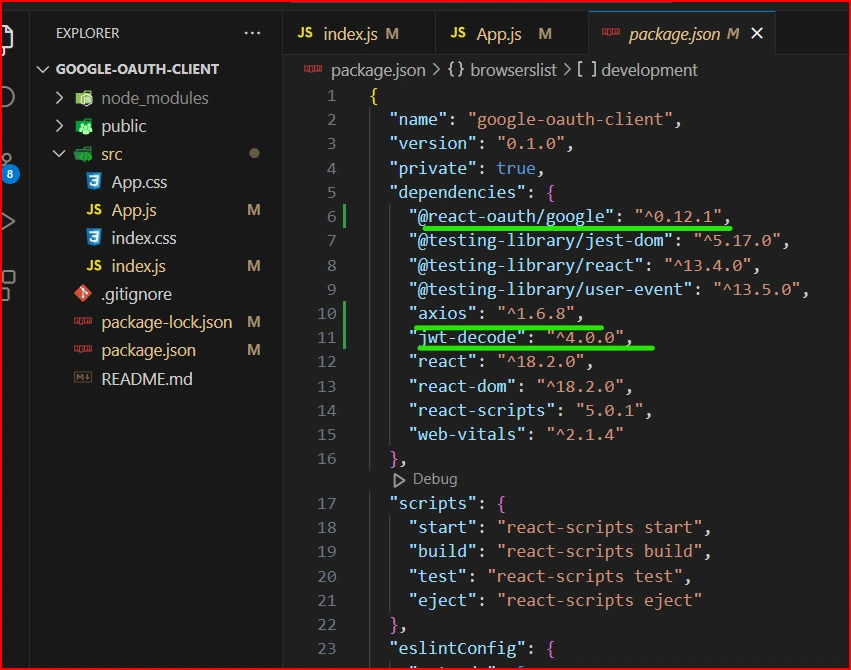Click the "react-scripts" dependency key

[x=481, y=410]
